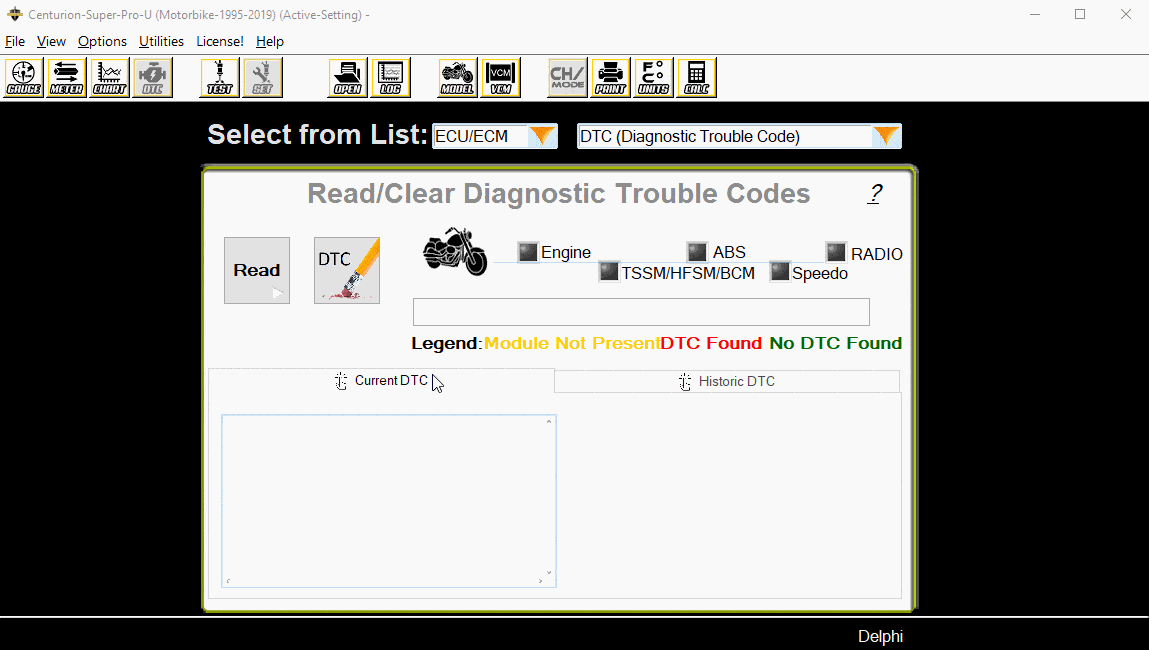Click the 'No DTC Found' legend text
1149x650 pixels.
(x=835, y=344)
